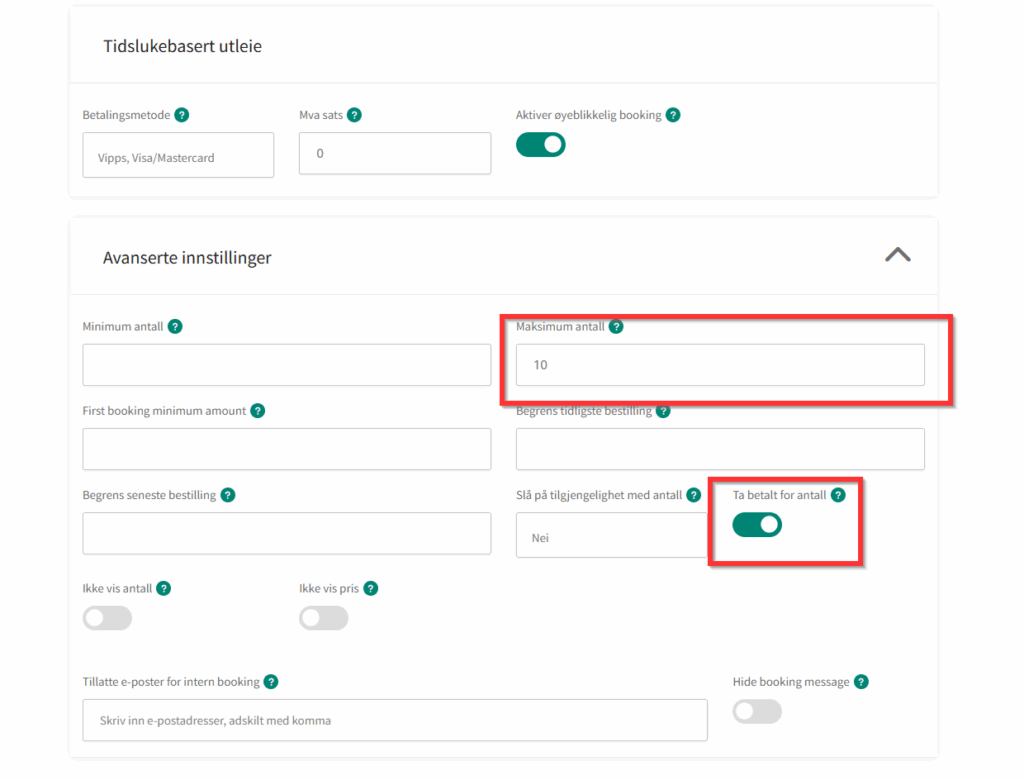
Task: Open help for Begrens seneste bestilling
Action: (x=228, y=495)
